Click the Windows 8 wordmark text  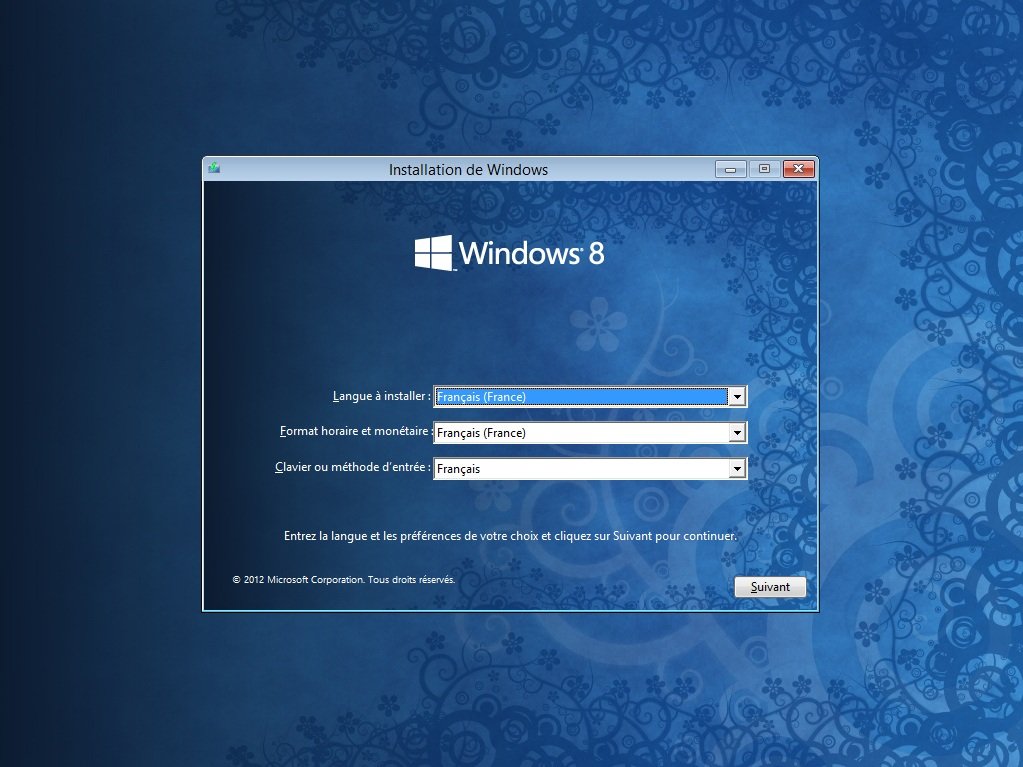(x=531, y=253)
